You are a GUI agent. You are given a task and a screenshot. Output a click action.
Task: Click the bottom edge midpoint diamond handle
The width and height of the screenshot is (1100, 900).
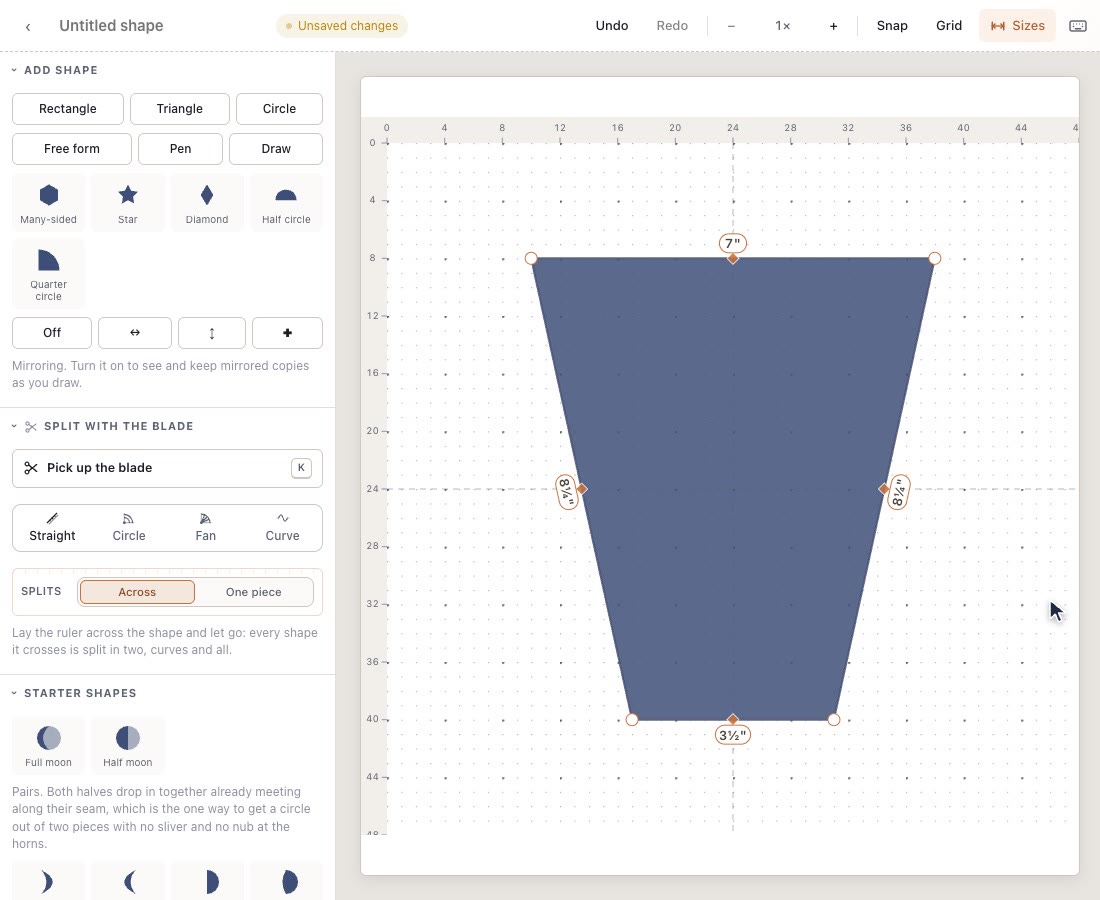(x=733, y=720)
